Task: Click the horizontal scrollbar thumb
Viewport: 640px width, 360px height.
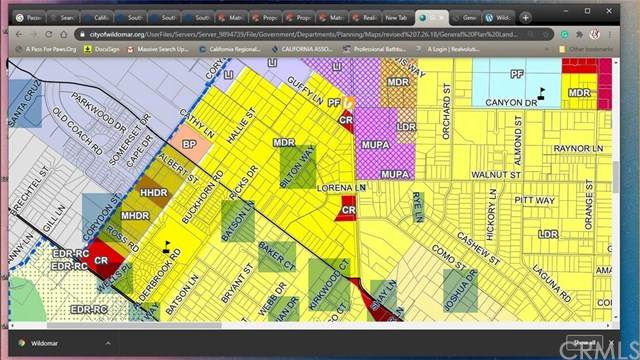Action: click(x=134, y=325)
